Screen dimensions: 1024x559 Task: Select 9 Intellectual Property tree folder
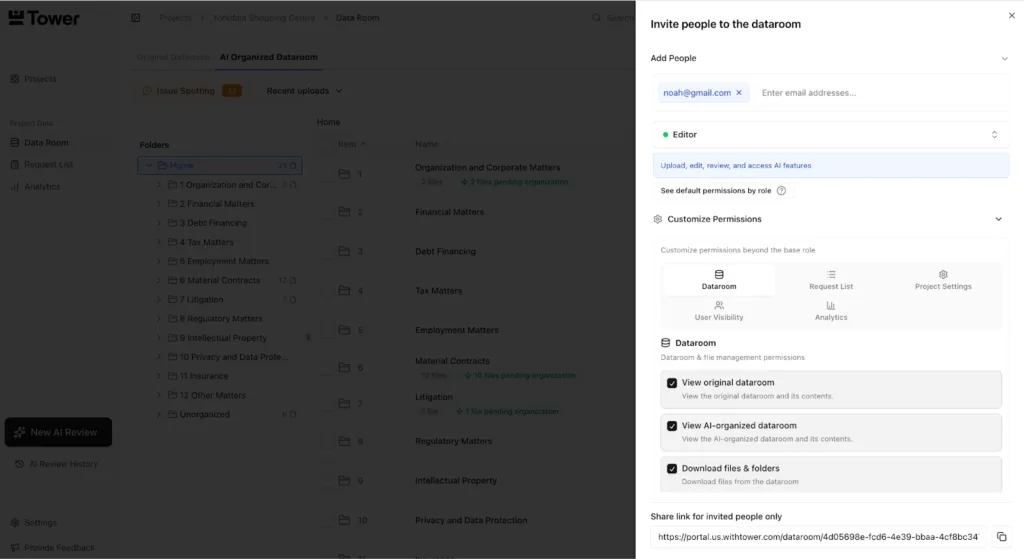[x=223, y=338]
